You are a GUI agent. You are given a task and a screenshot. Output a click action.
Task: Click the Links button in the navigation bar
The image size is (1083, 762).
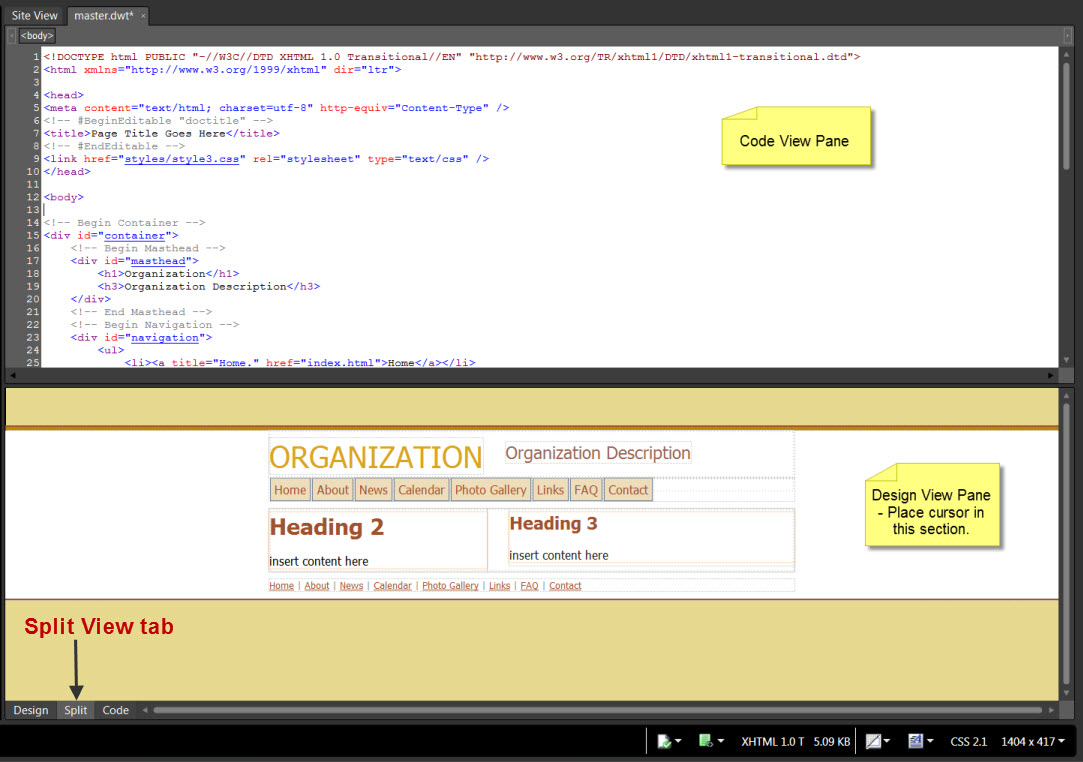(550, 490)
